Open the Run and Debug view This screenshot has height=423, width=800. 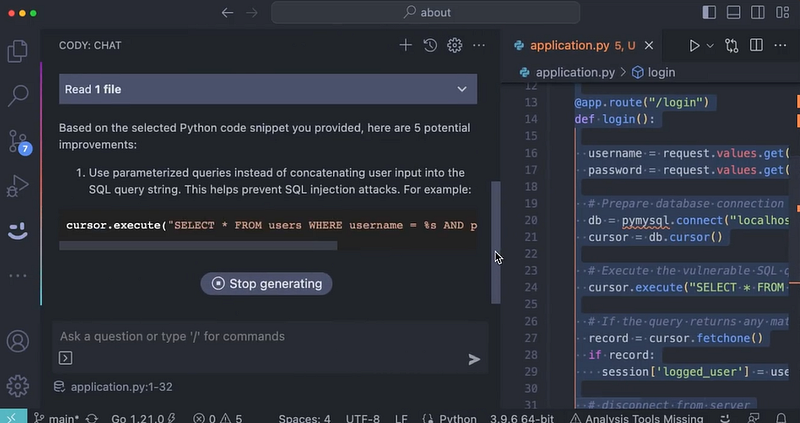(18, 186)
